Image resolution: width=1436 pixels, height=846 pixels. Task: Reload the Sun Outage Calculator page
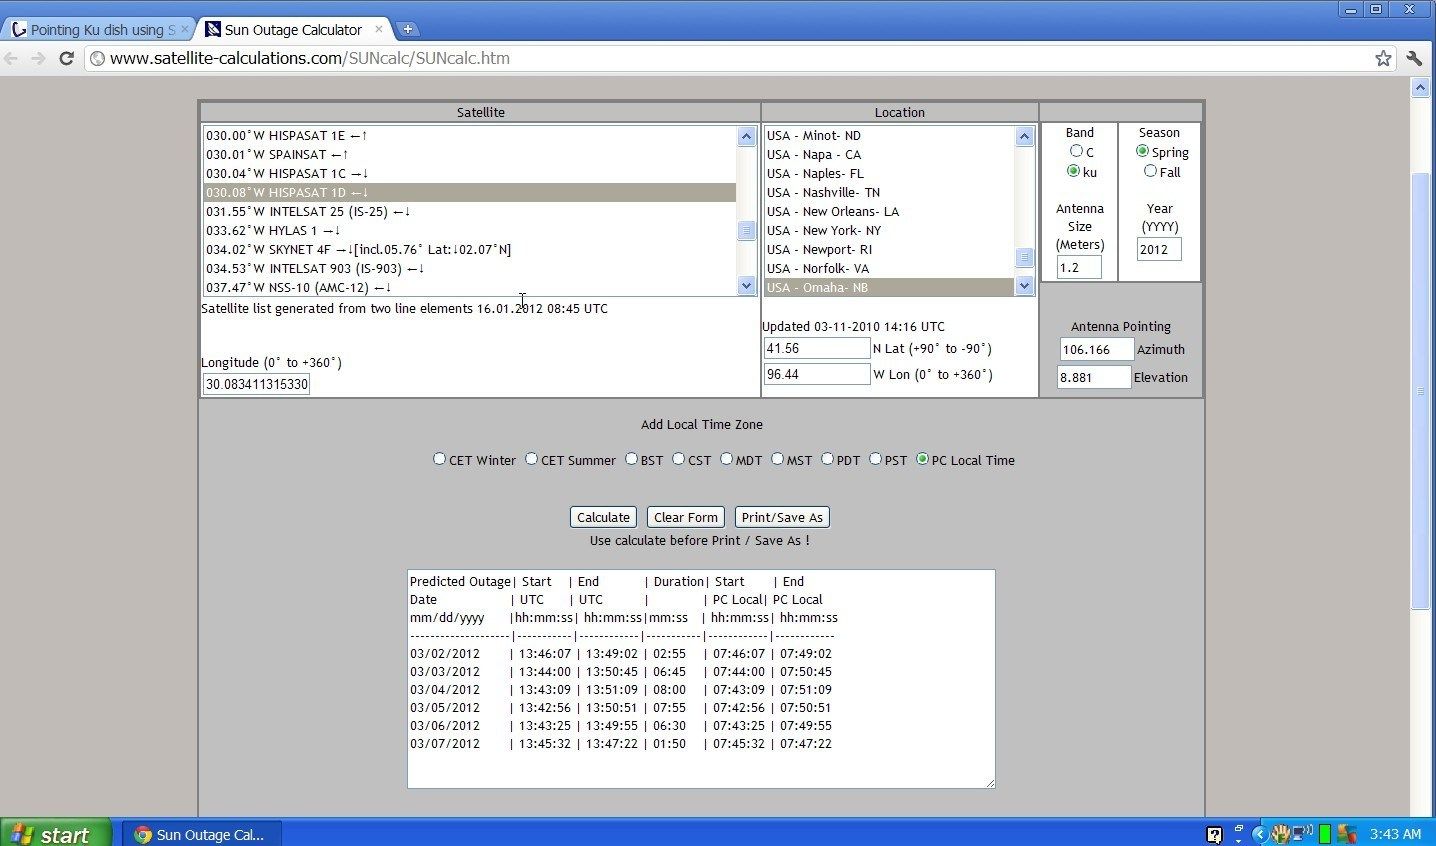click(66, 58)
